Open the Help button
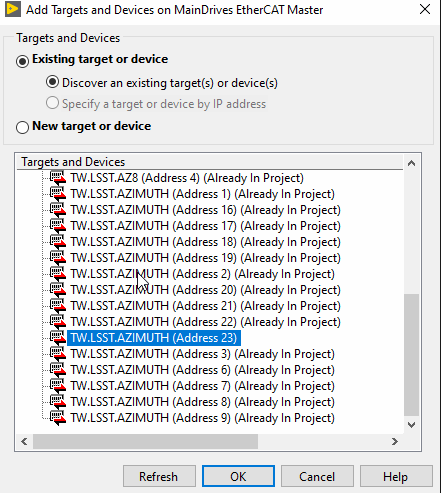This screenshot has width=441, height=493. [396, 476]
